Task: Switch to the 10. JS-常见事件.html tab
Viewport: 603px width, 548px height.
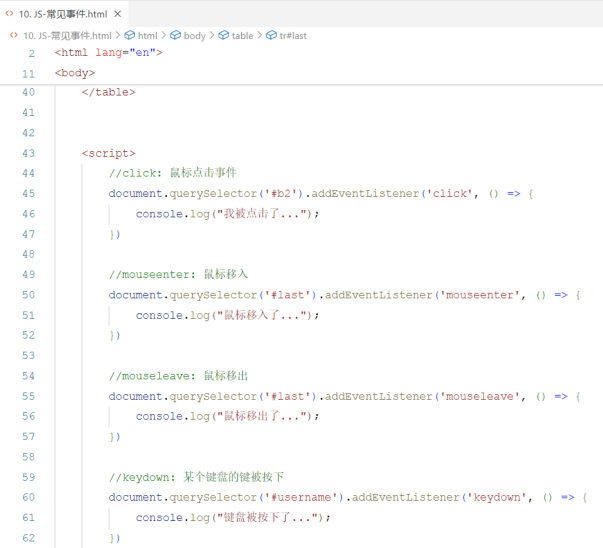Action: click(x=63, y=14)
